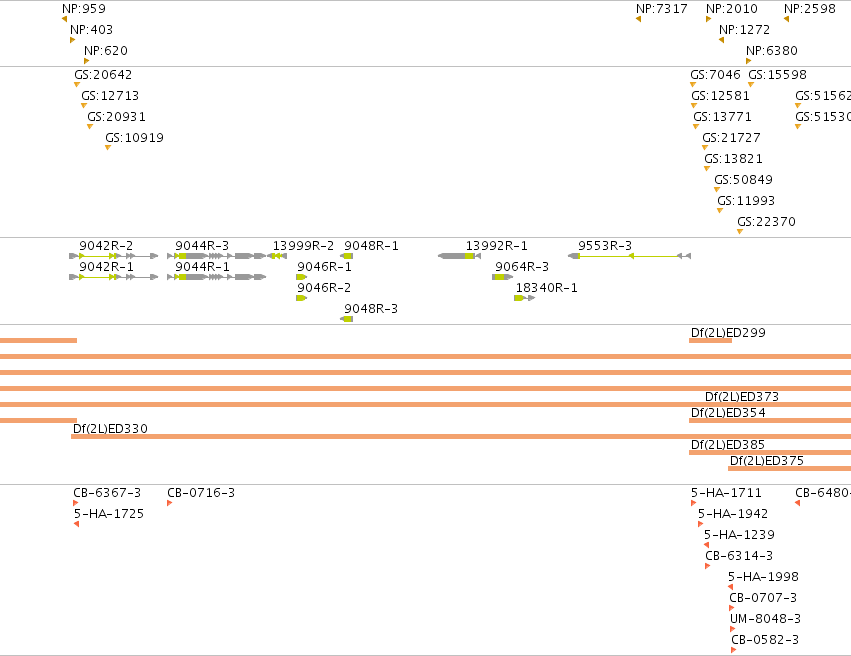851x656 pixels.
Task: Click the 13992R-1 gene model
Action: pyautogui.click(x=459, y=256)
